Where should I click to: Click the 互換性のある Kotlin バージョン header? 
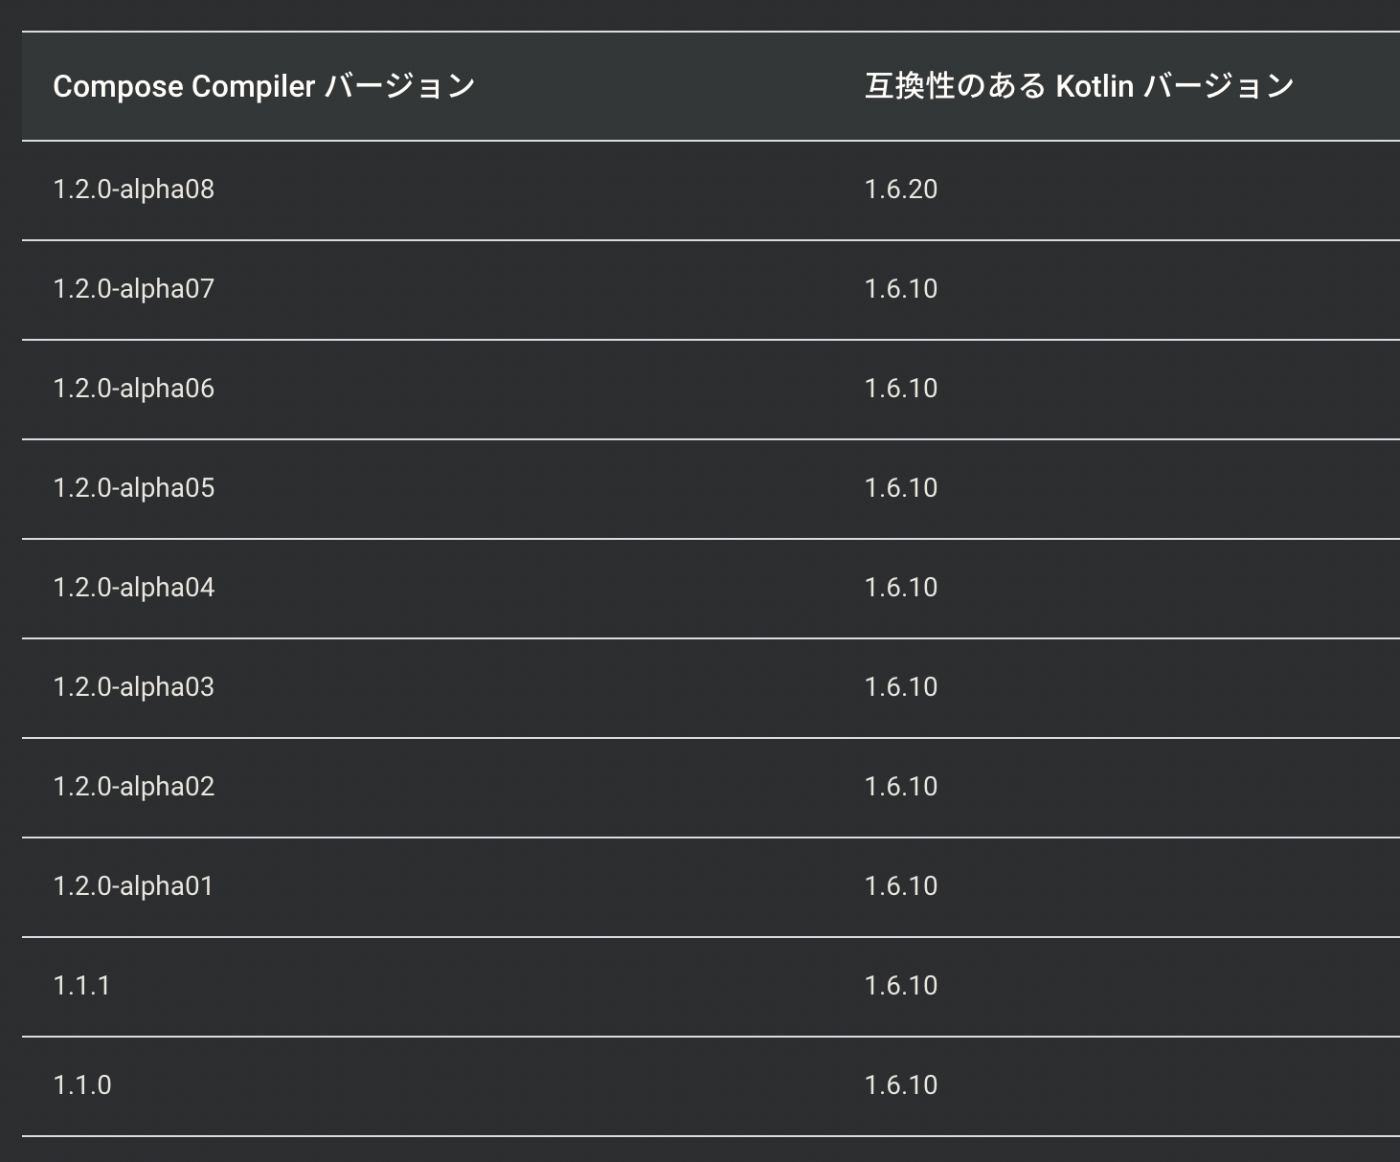pyautogui.click(x=1080, y=87)
